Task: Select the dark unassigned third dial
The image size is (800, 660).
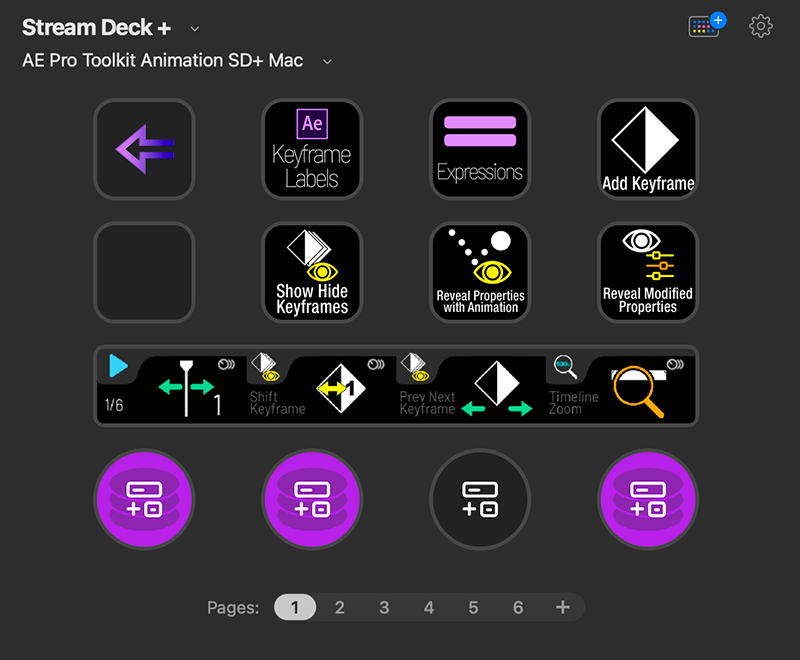Action: point(480,499)
